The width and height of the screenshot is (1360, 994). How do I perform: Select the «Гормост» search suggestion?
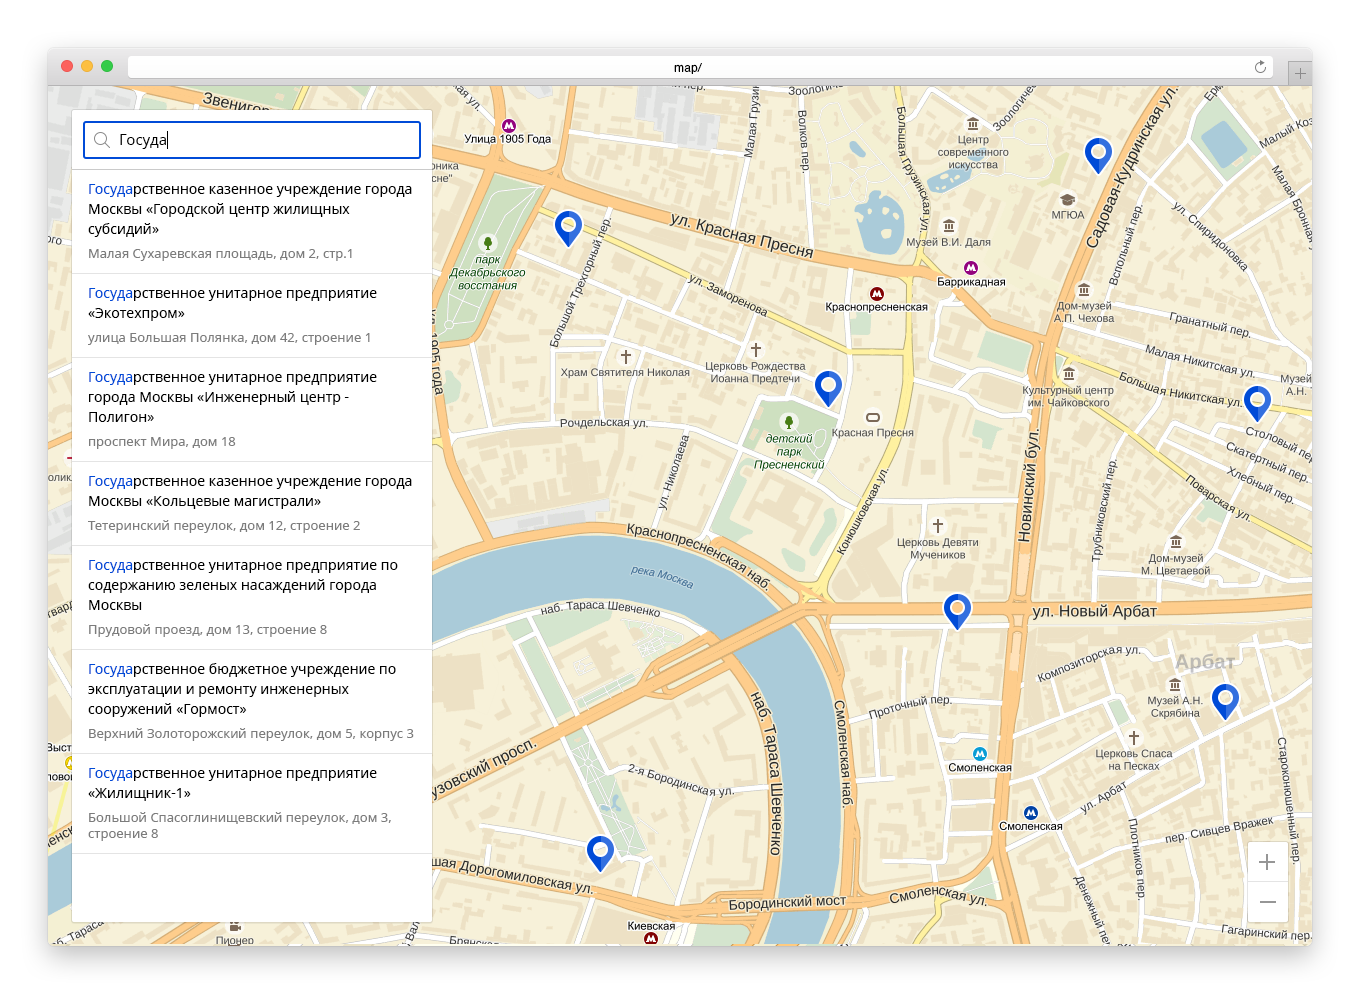[252, 701]
